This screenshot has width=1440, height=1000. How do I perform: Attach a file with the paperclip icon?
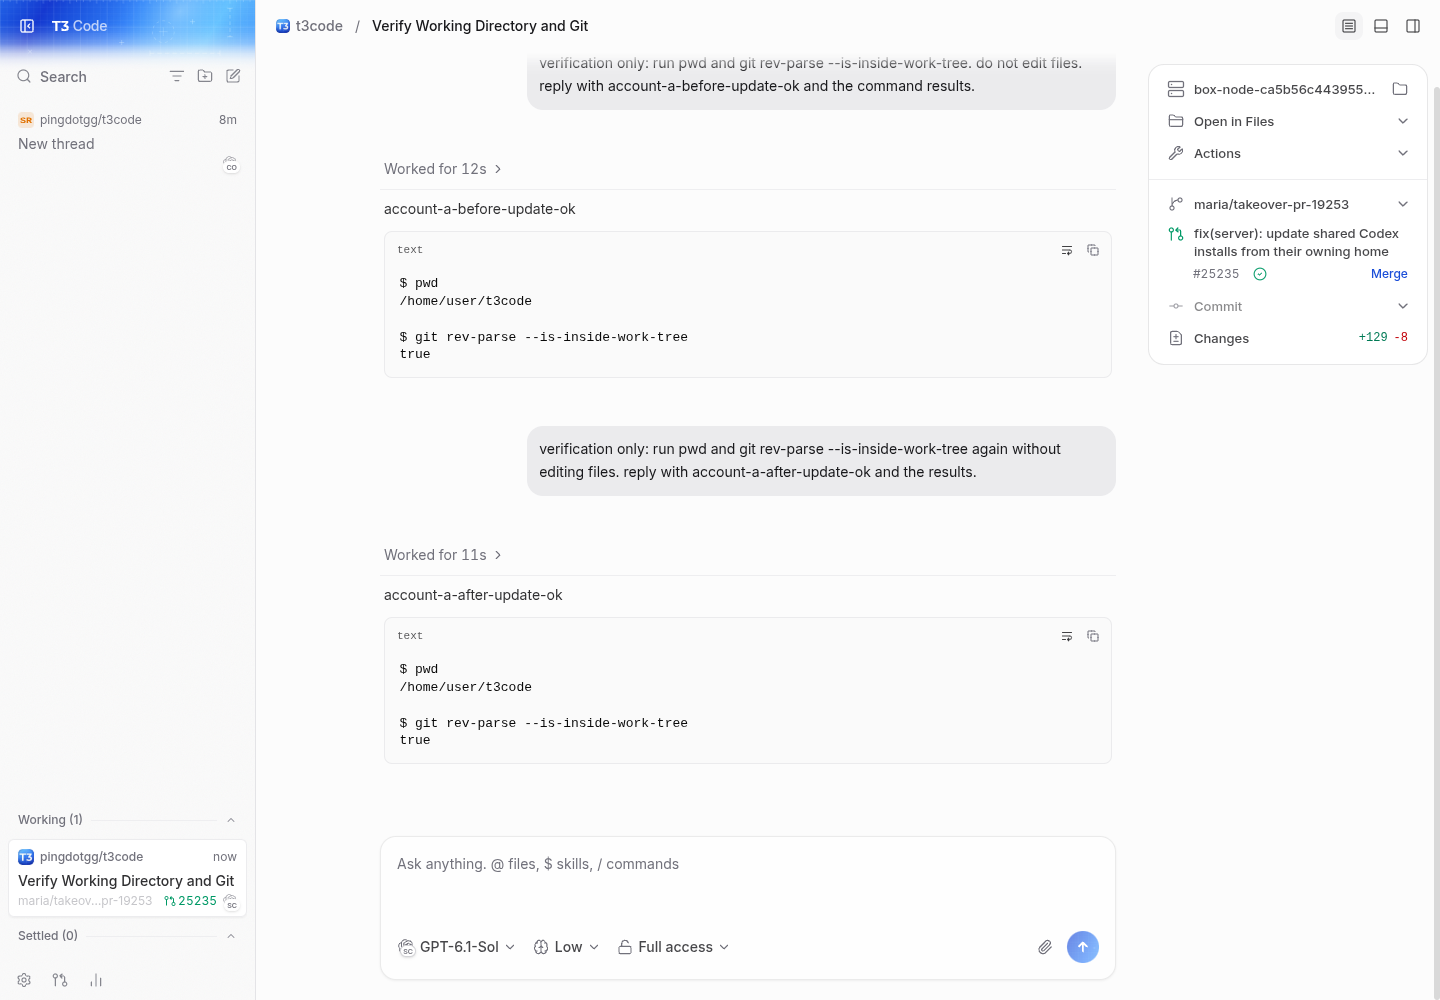(1045, 947)
